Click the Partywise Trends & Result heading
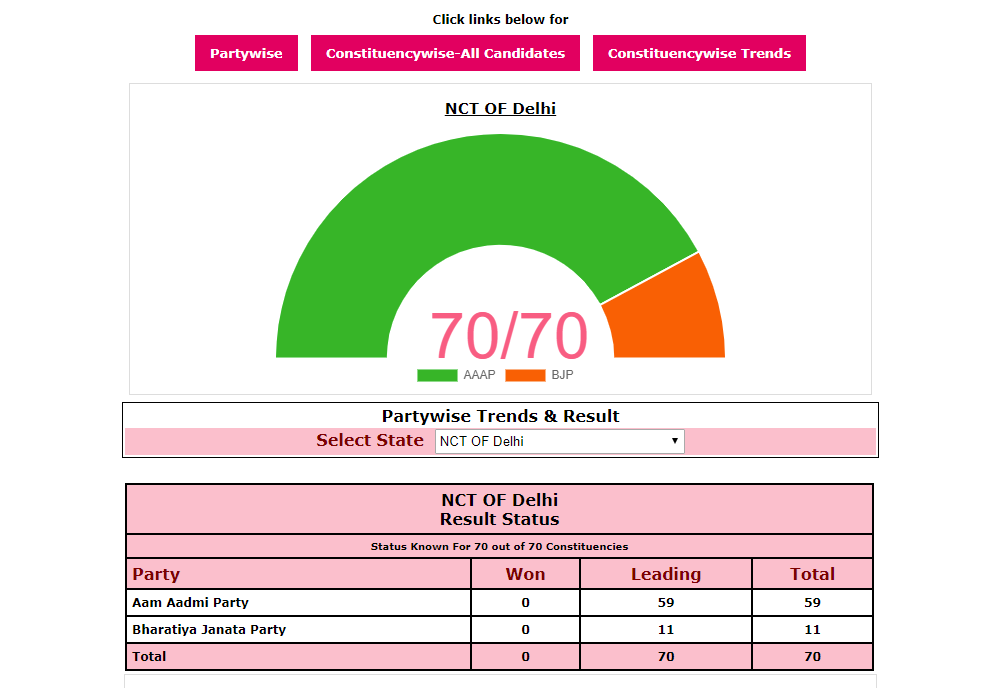Viewport: 1003px width, 688px height. click(x=500, y=416)
